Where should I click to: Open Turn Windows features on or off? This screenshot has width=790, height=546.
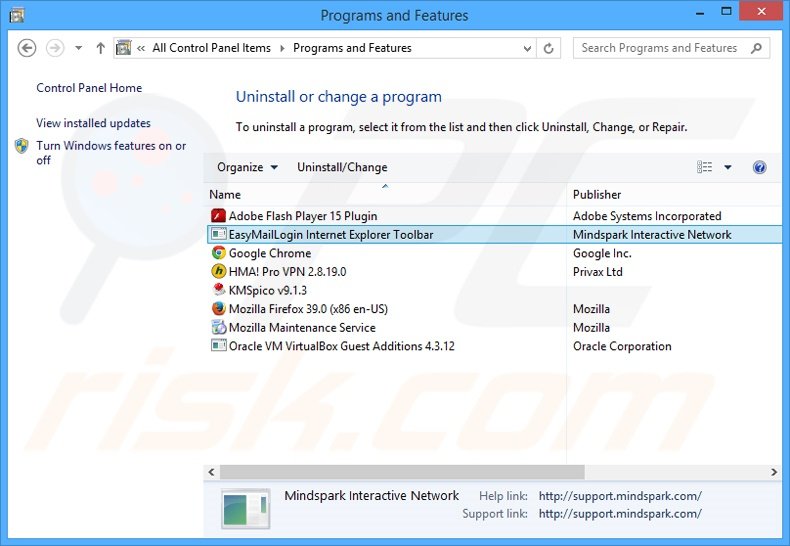click(111, 153)
